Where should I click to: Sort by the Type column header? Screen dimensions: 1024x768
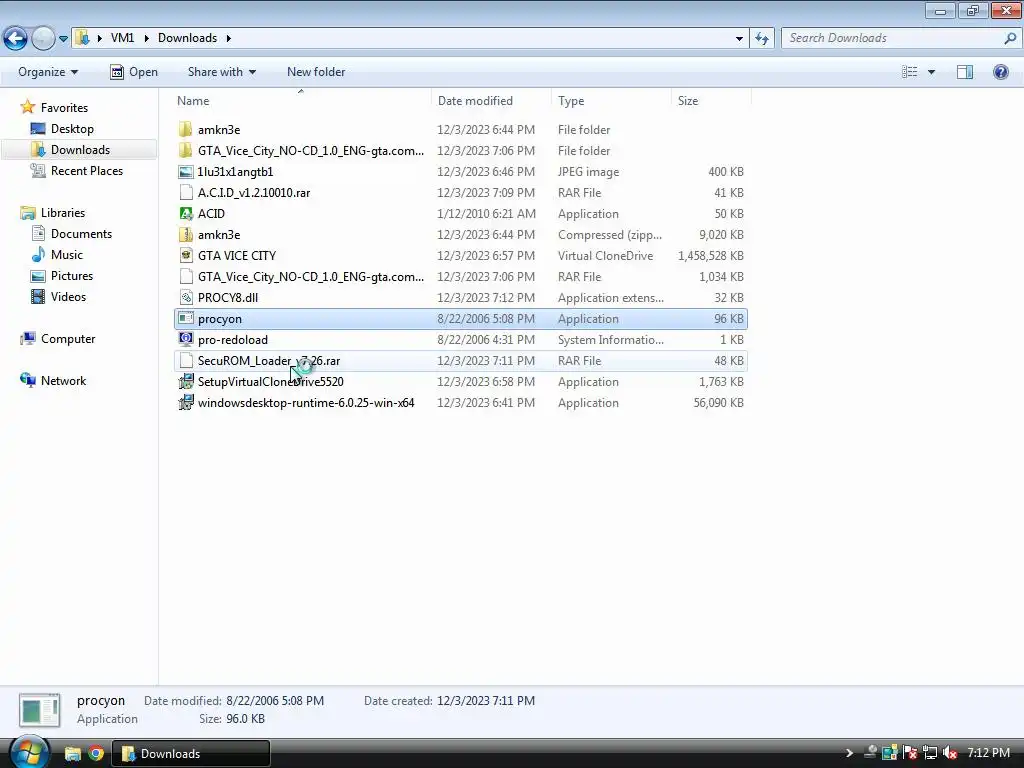pyautogui.click(x=611, y=101)
